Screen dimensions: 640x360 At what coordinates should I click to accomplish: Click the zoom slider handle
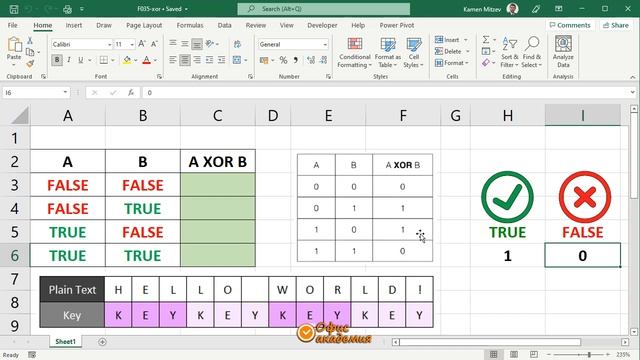click(x=589, y=354)
